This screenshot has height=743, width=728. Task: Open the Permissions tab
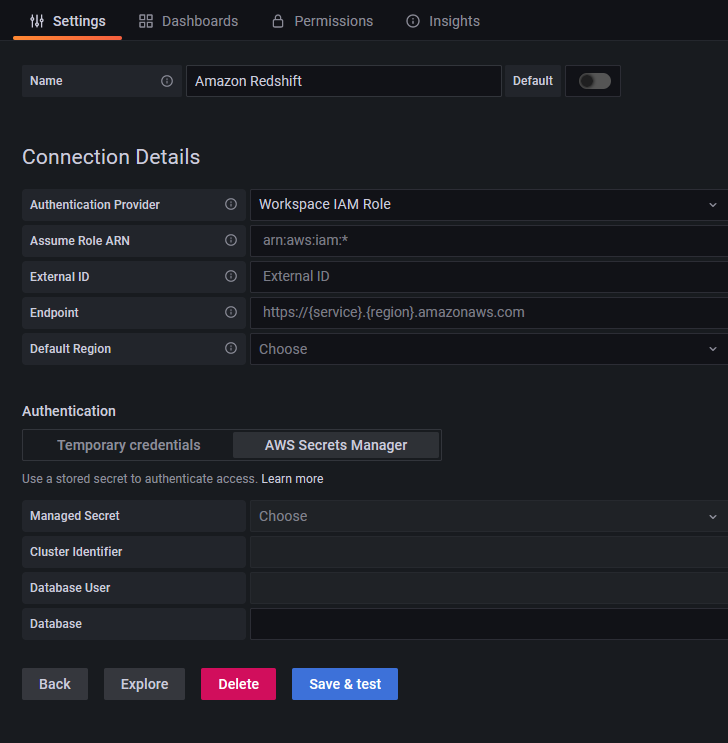click(322, 21)
